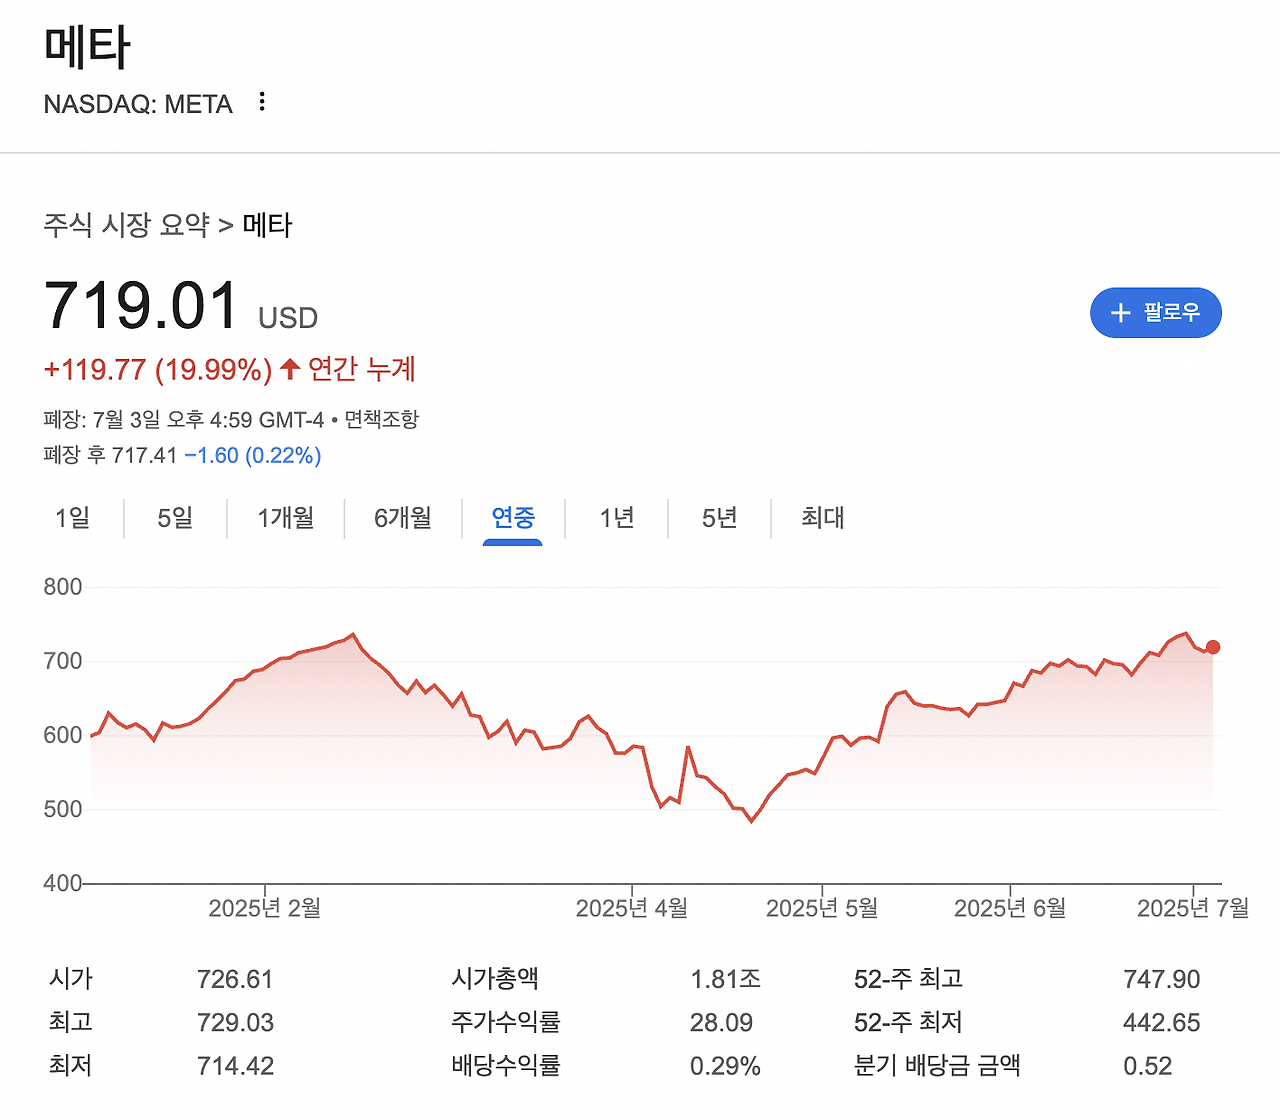The height and width of the screenshot is (1119, 1280).
Task: Switch to the 1일 chart tab
Action: 72,519
